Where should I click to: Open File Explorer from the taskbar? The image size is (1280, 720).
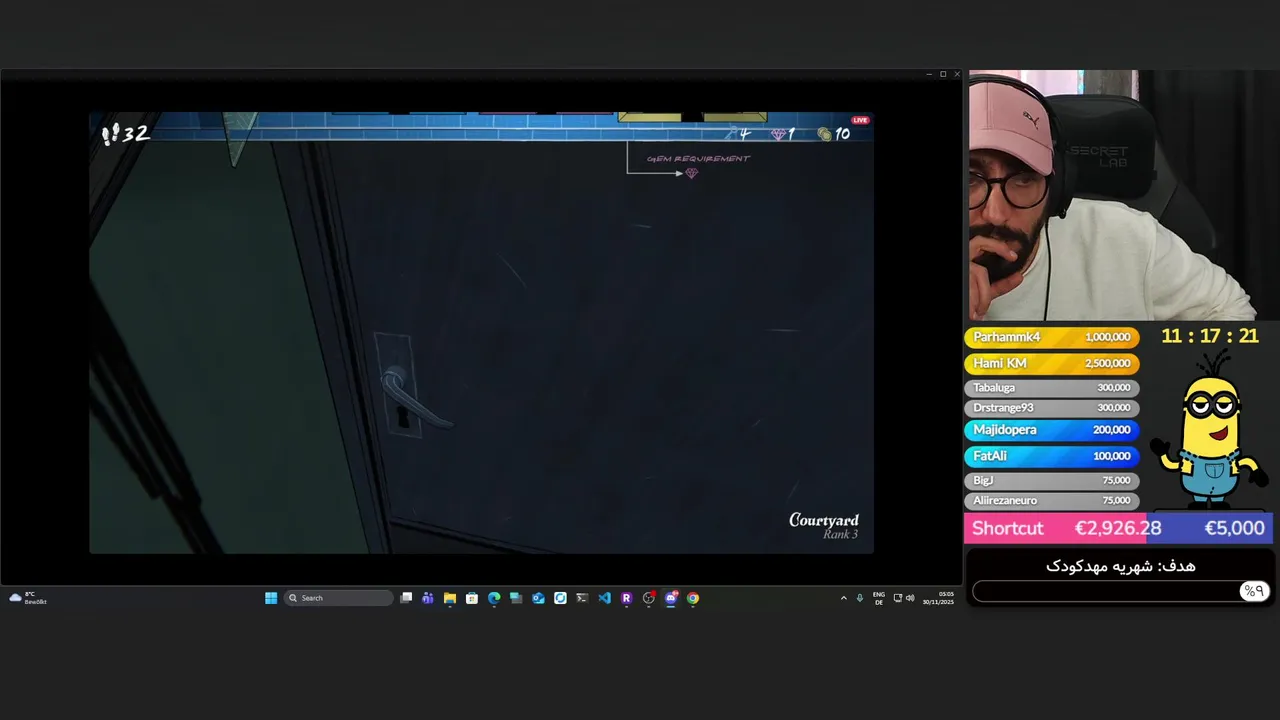point(450,598)
